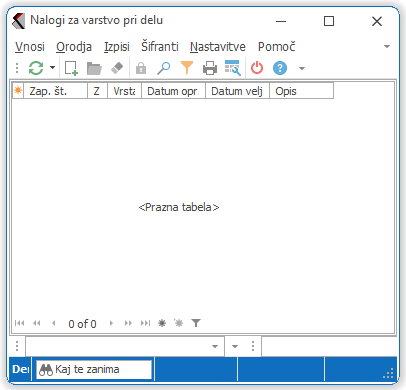Go to first record in navigator

click(20, 323)
